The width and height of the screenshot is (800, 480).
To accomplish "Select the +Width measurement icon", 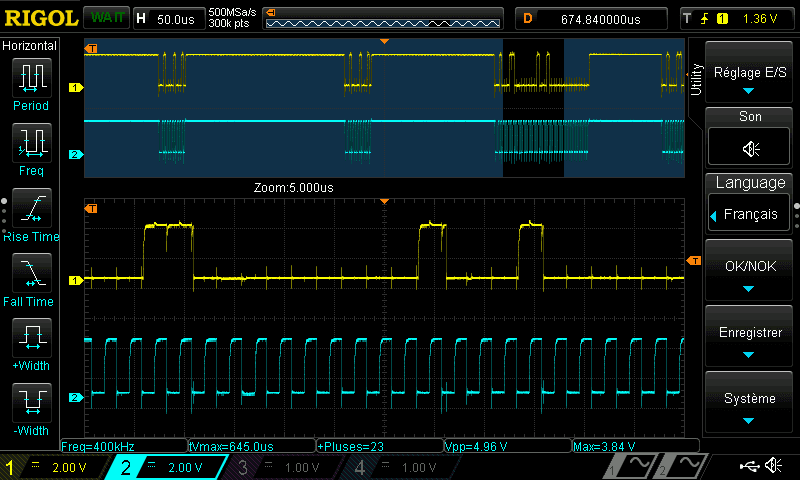I will (32, 338).
